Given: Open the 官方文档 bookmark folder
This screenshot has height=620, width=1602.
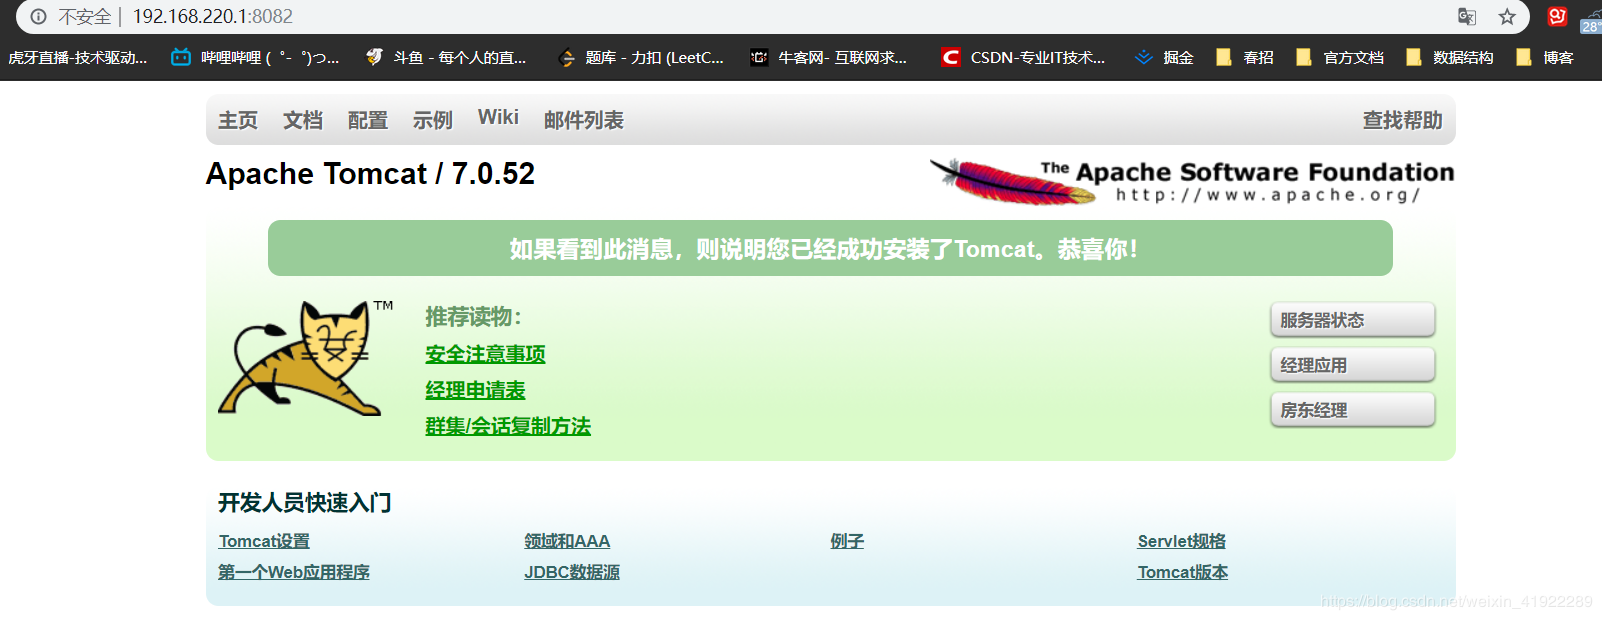Looking at the screenshot, I should pyautogui.click(x=1339, y=58).
